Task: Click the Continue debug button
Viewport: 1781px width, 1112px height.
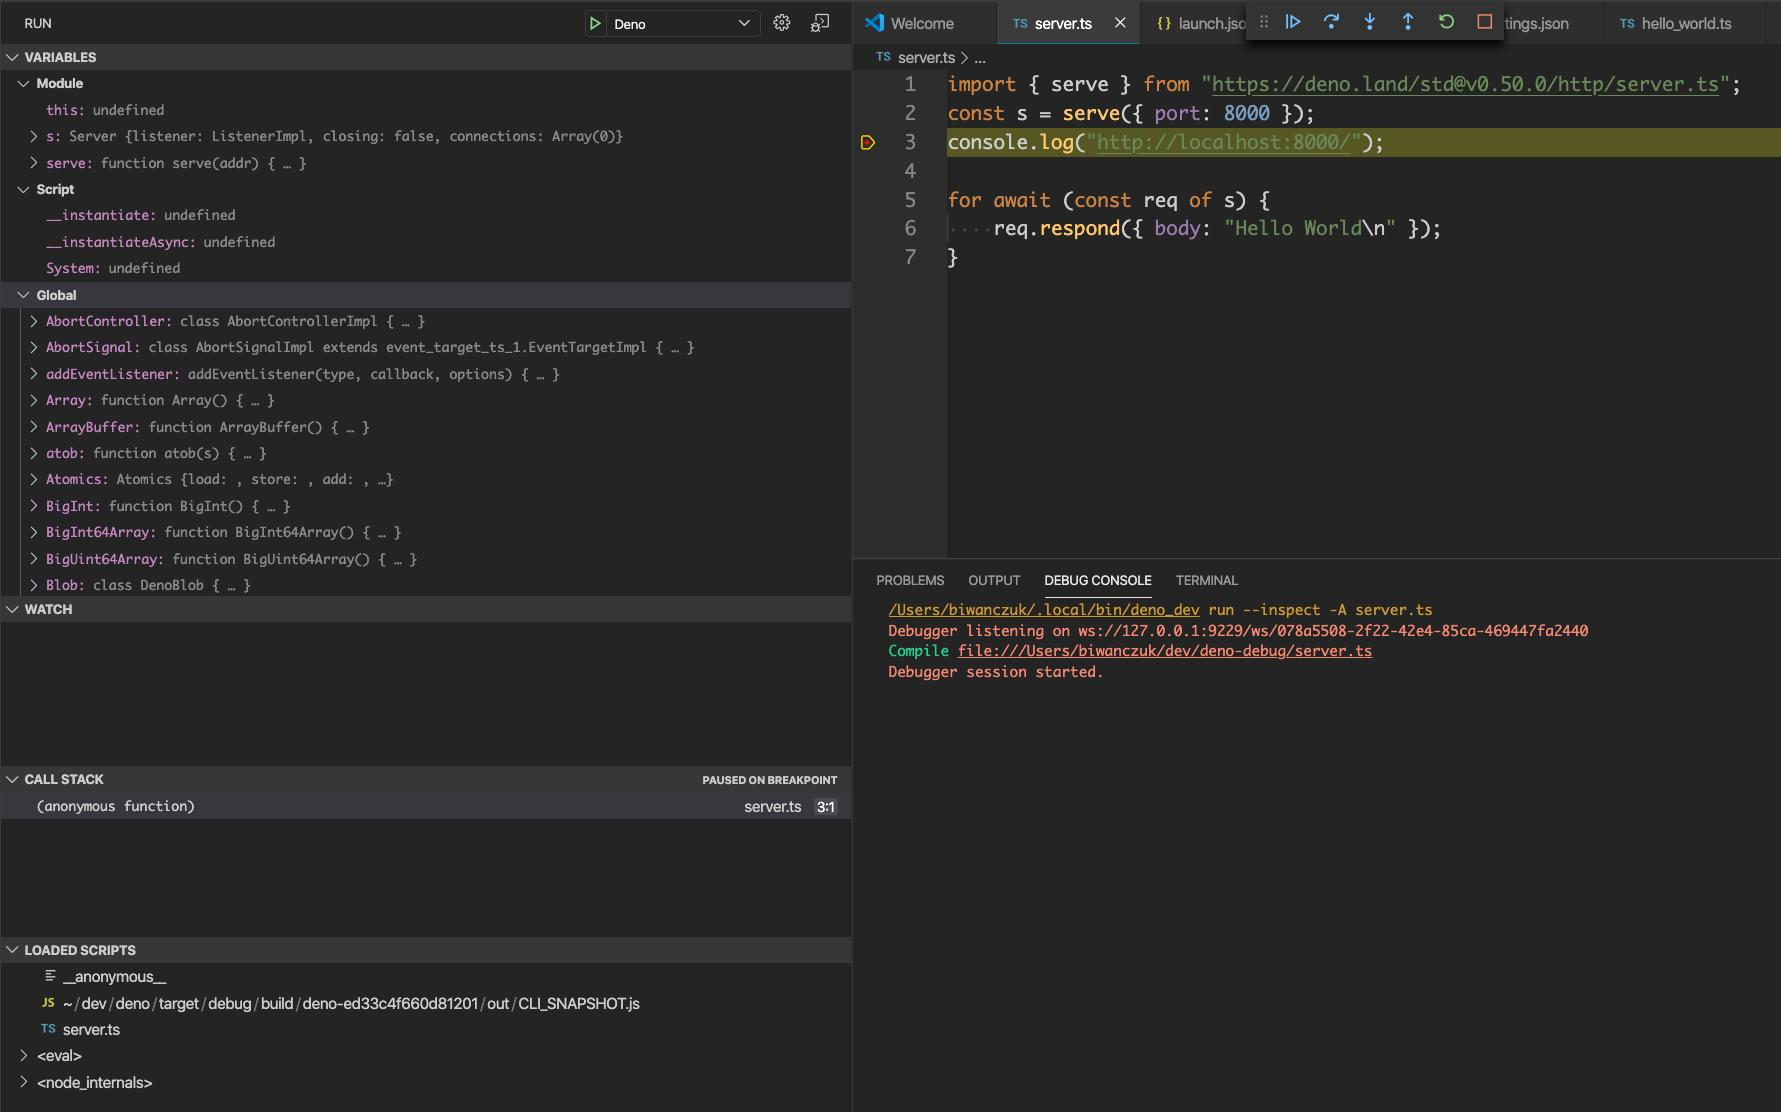Action: click(1292, 22)
